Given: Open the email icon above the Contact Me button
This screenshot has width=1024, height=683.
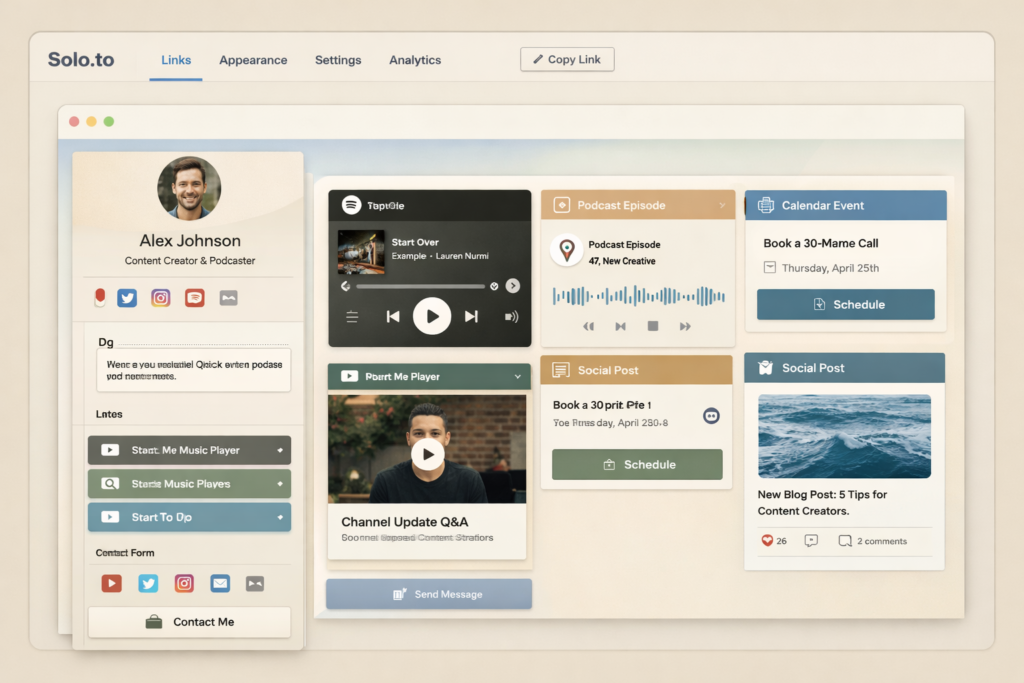Looking at the screenshot, I should pyautogui.click(x=219, y=583).
